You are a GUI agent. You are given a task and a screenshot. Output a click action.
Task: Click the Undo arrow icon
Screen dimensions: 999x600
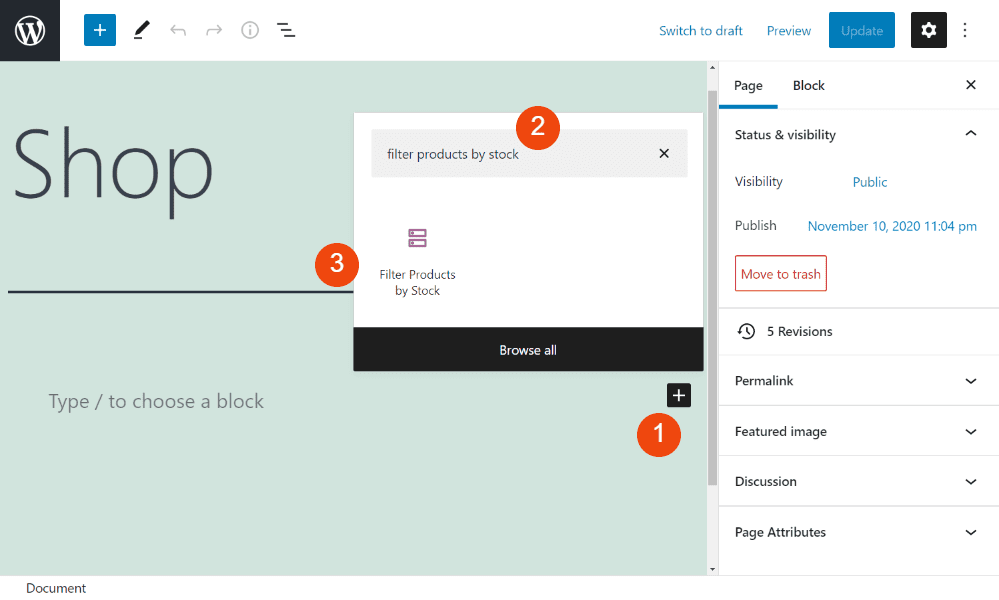coord(178,30)
